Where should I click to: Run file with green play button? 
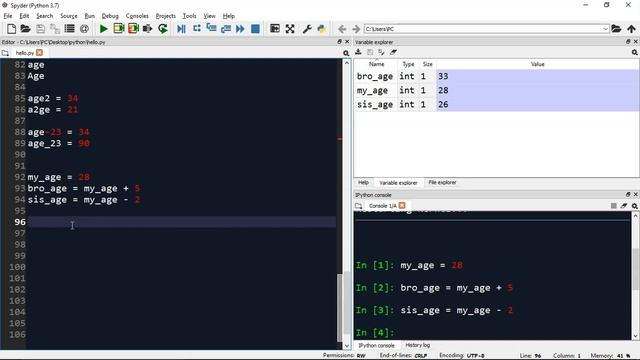[x=104, y=29]
